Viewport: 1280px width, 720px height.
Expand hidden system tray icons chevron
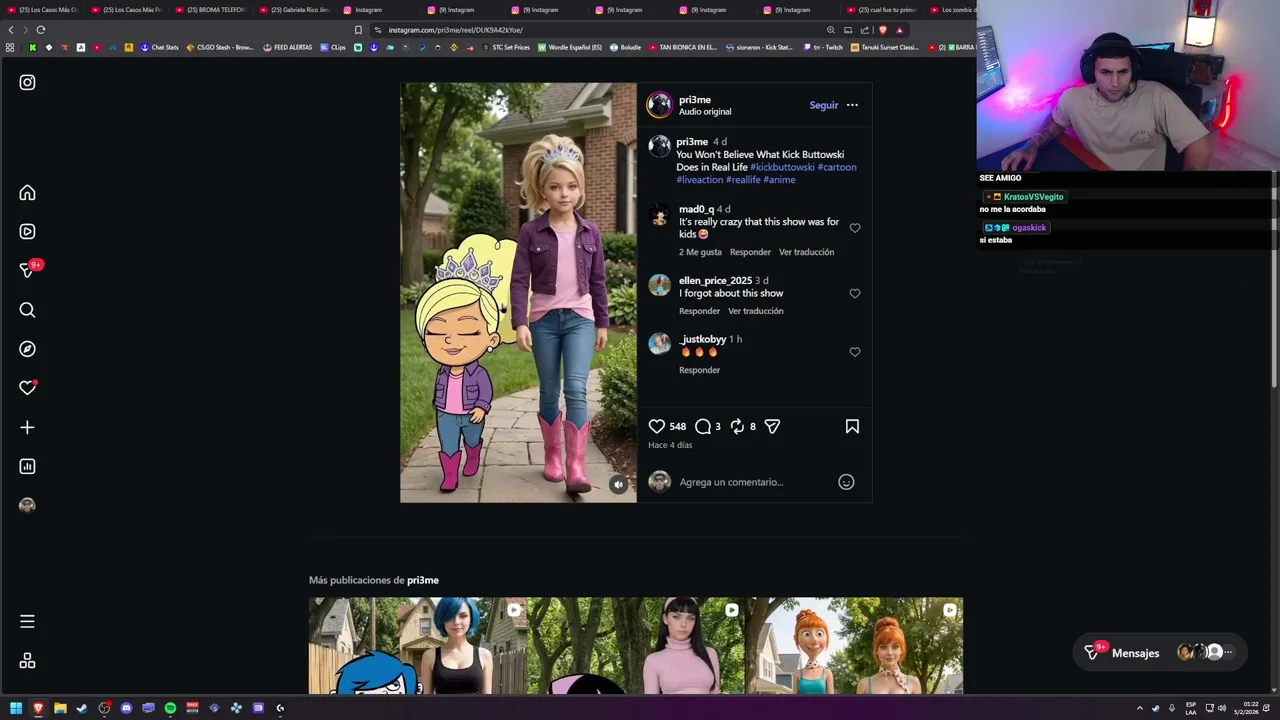pyautogui.click(x=1139, y=708)
